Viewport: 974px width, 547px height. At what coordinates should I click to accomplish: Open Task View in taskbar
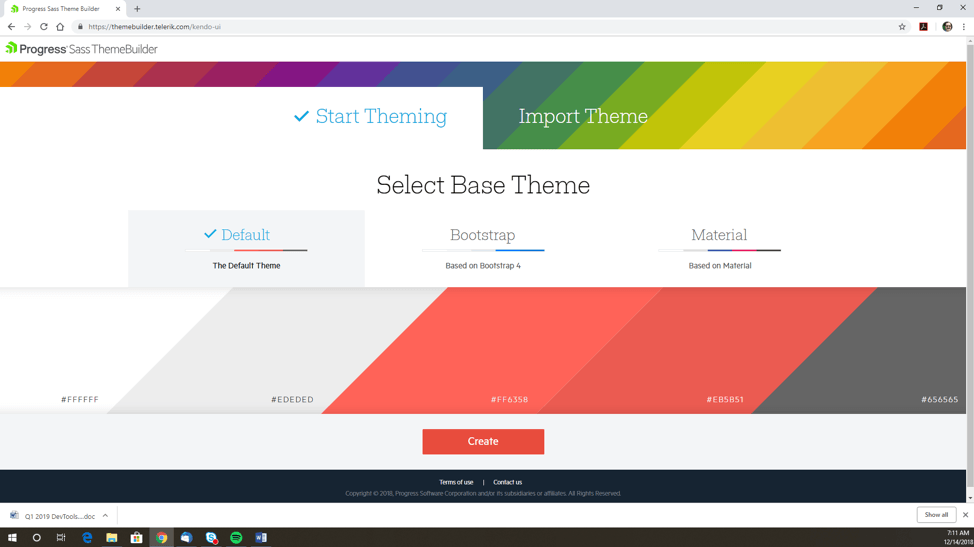point(61,538)
